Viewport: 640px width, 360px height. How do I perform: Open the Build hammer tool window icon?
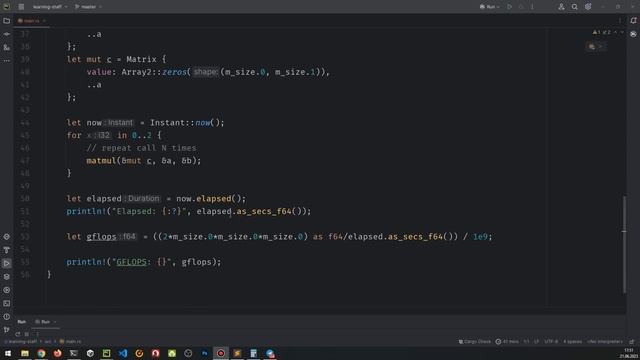coord(7,250)
